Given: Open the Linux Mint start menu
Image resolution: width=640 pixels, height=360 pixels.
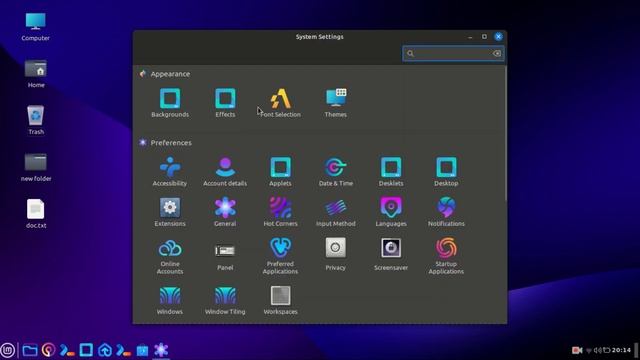Looking at the screenshot, I should click(8, 350).
